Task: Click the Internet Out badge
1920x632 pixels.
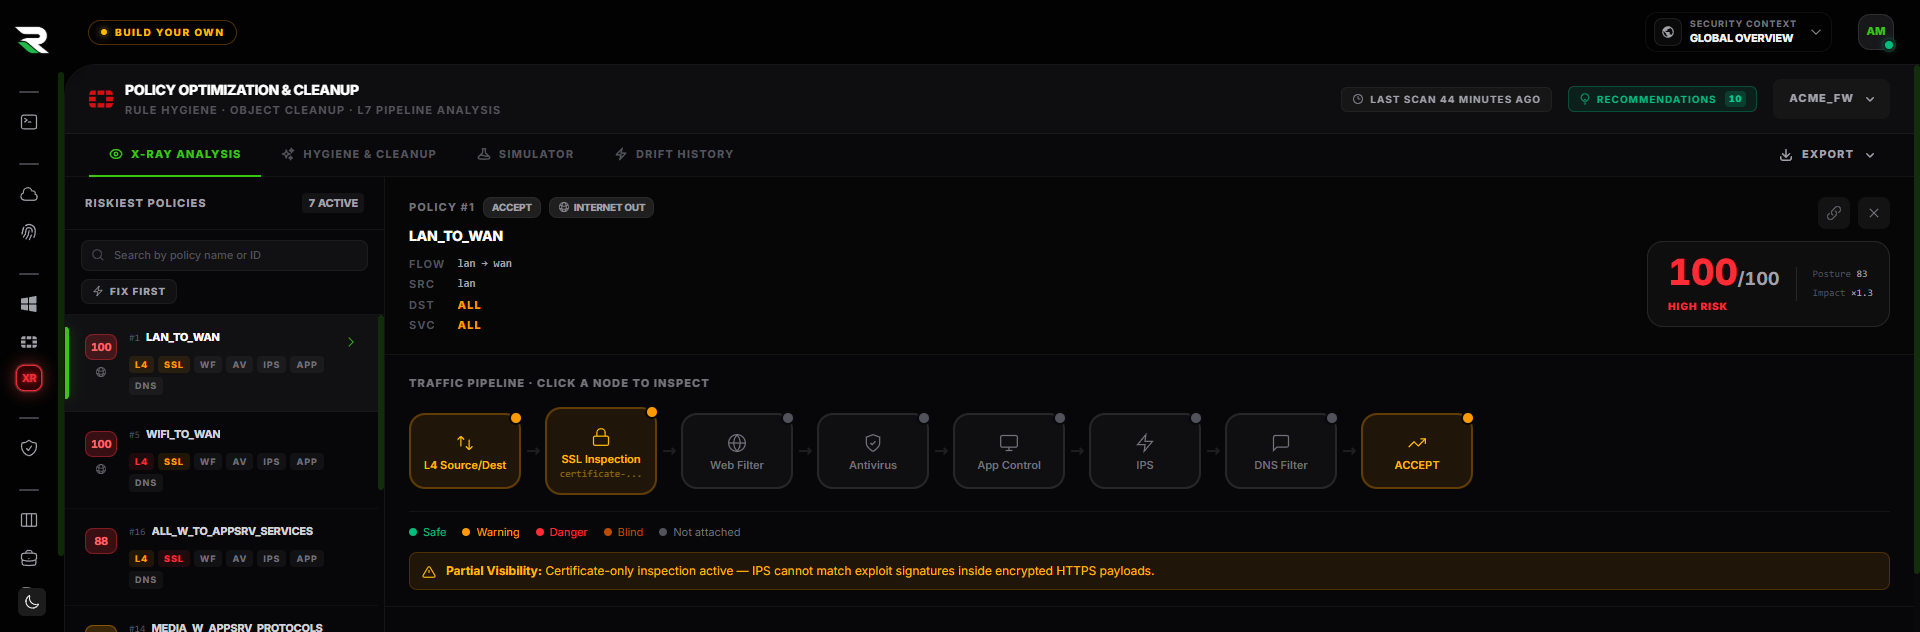Action: tap(601, 207)
